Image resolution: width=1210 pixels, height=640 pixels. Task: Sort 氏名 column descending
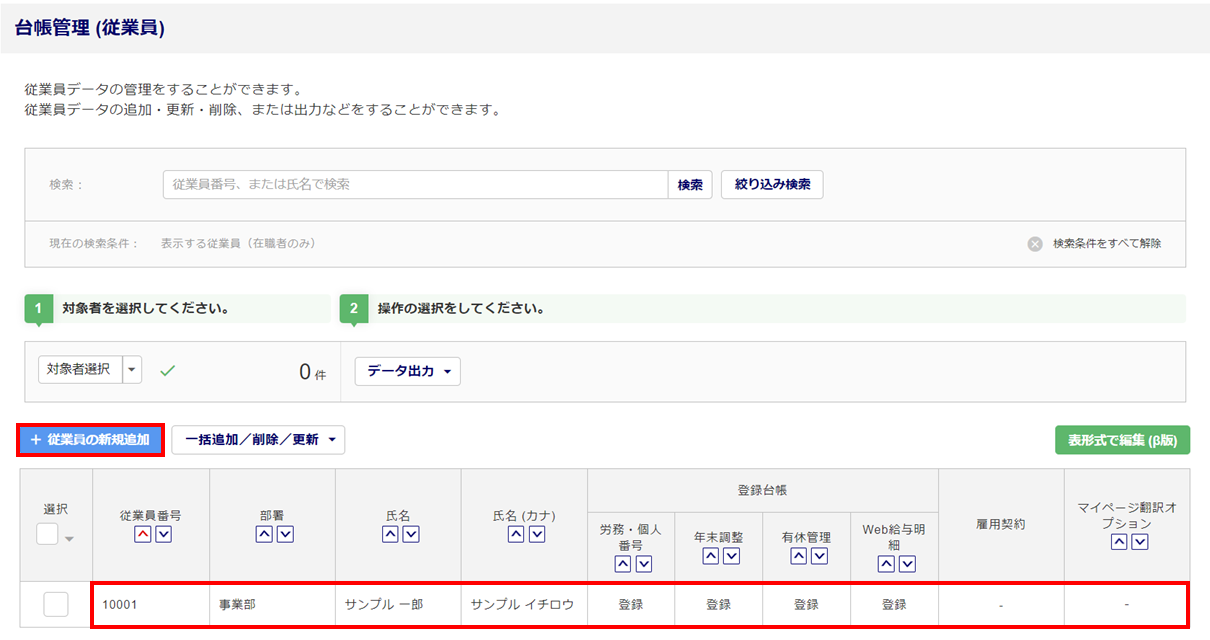point(411,535)
